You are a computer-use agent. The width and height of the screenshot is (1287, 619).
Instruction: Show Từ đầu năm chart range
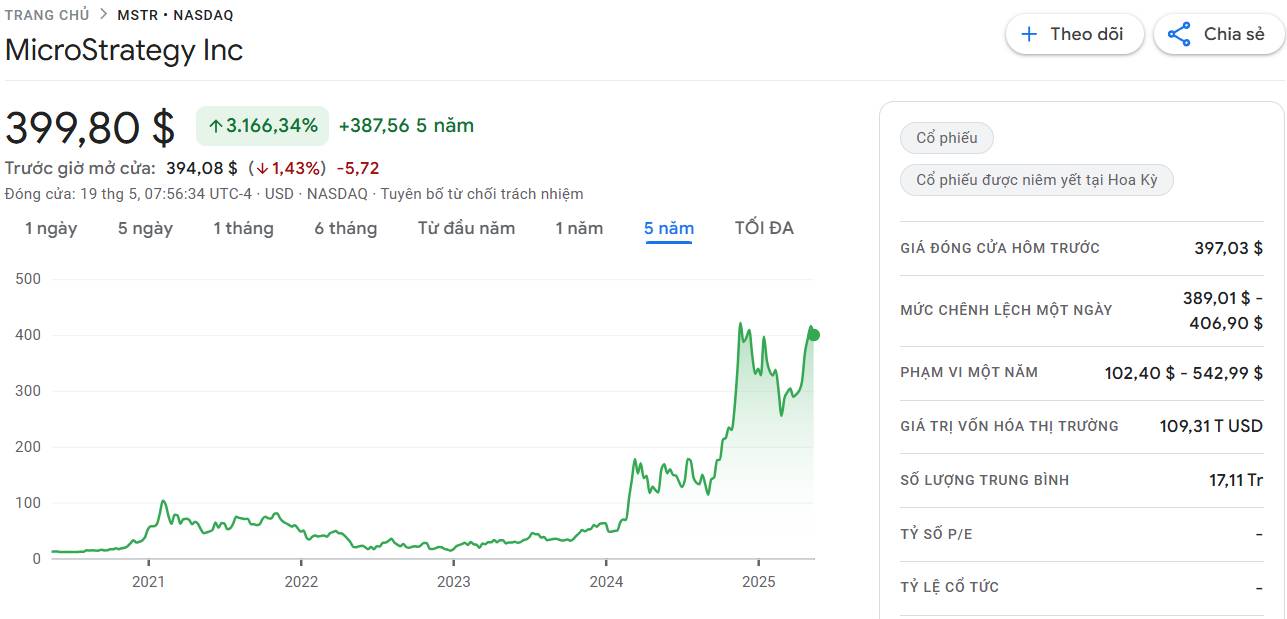click(x=466, y=228)
